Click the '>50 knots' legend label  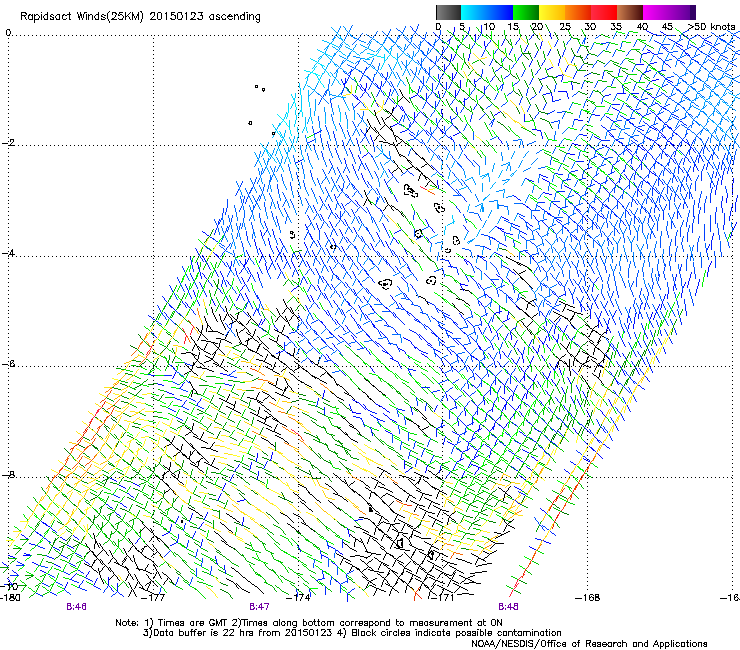click(711, 27)
